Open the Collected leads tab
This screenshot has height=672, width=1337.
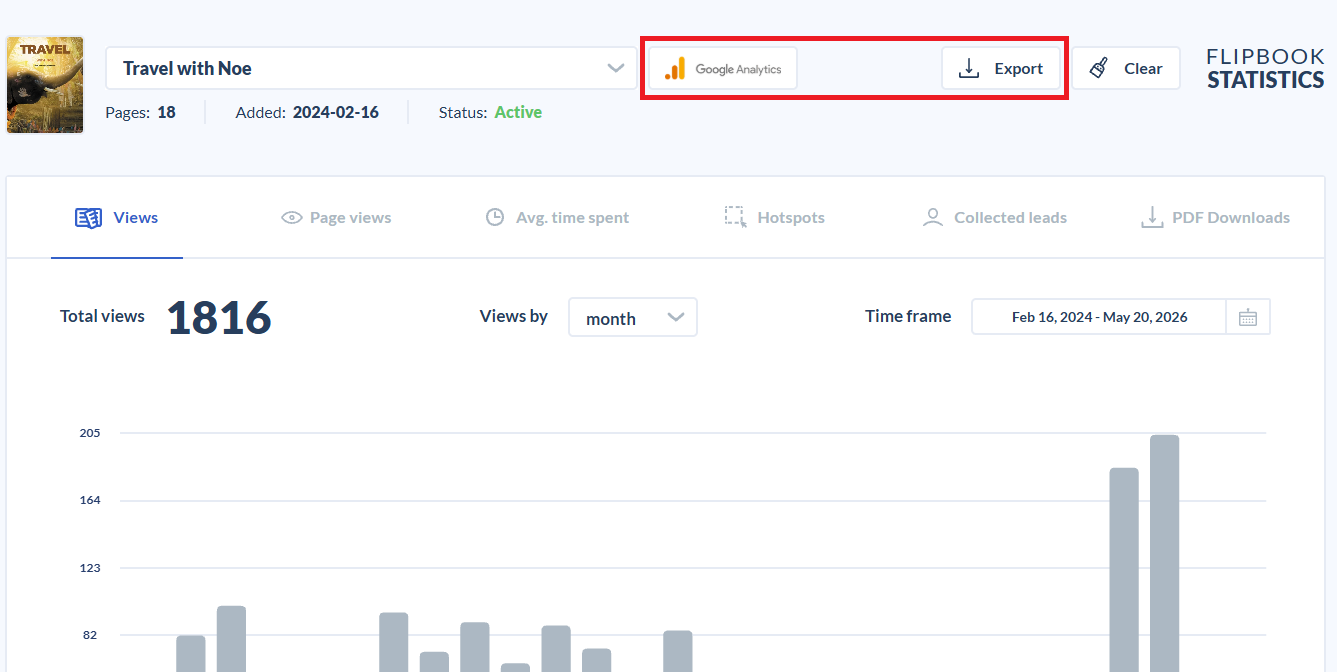995,218
